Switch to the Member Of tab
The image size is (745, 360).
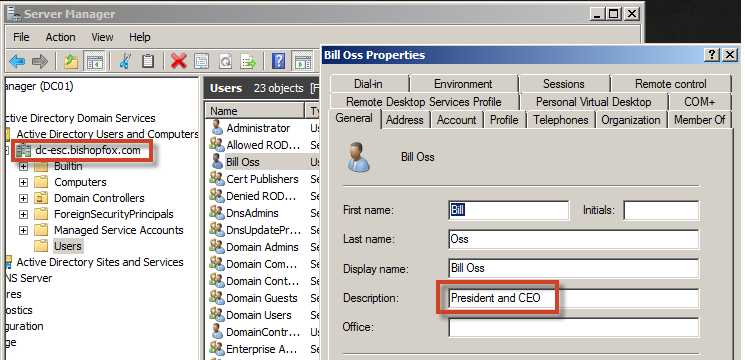coord(699,120)
